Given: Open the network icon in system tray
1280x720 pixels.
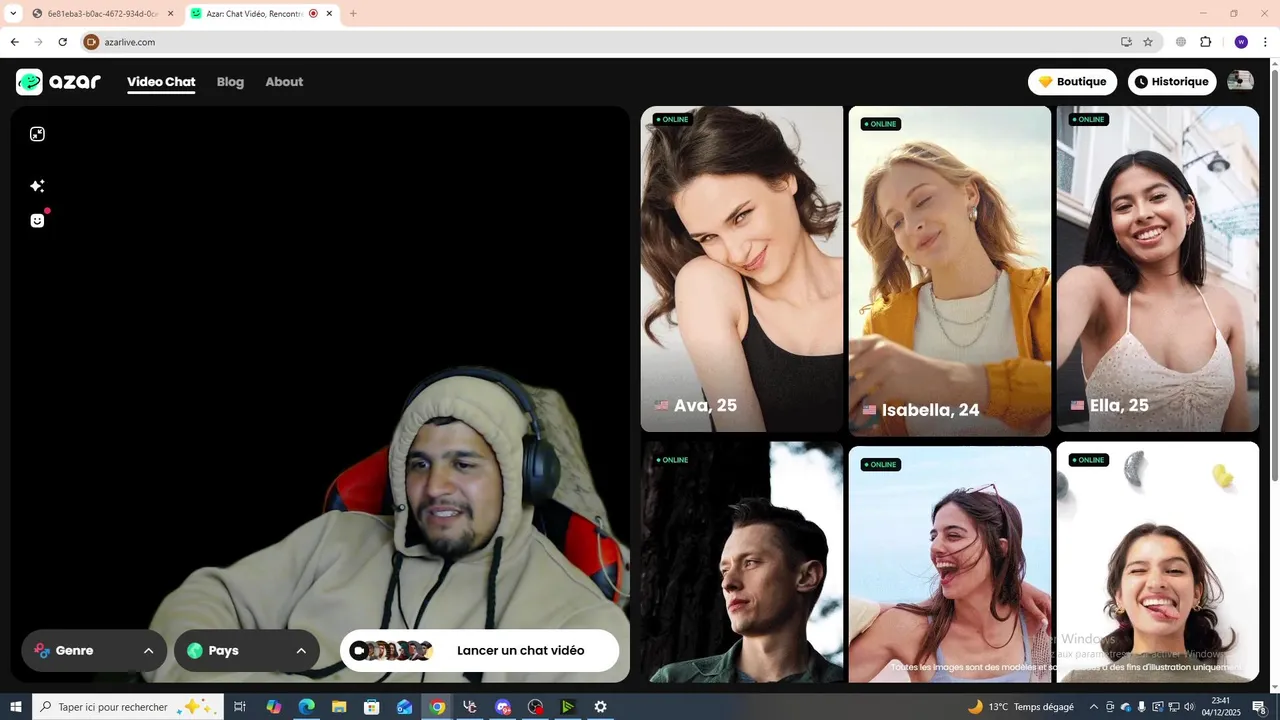Looking at the screenshot, I should 1174,707.
